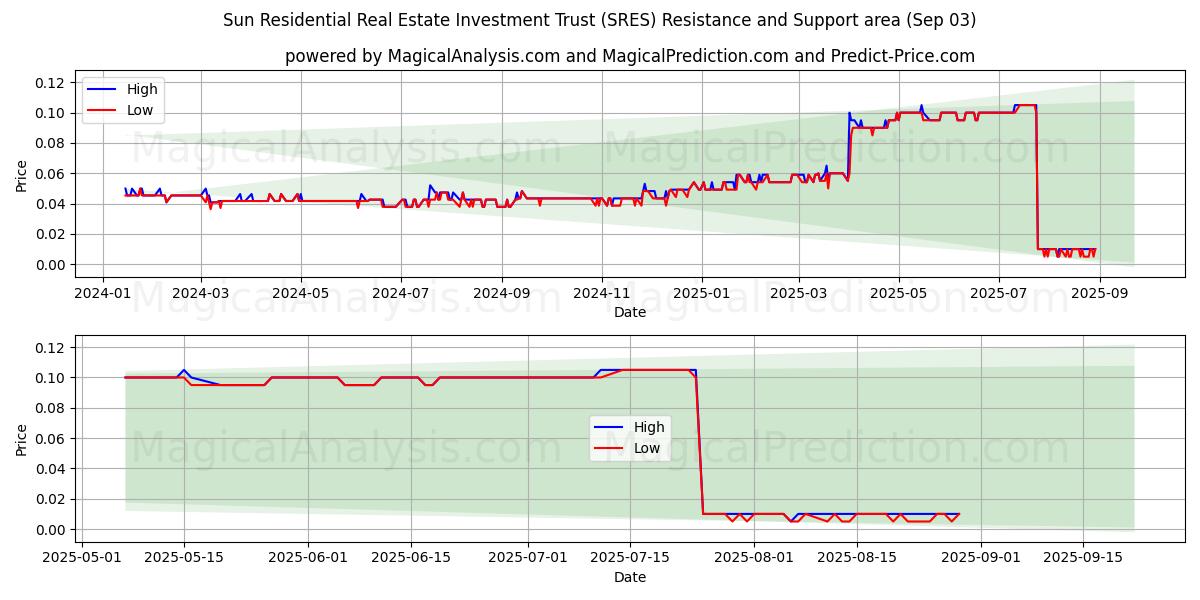Viewport: 1200px width, 600px height.
Task: Click the chart title mentioning SRES
Action: [x=600, y=20]
